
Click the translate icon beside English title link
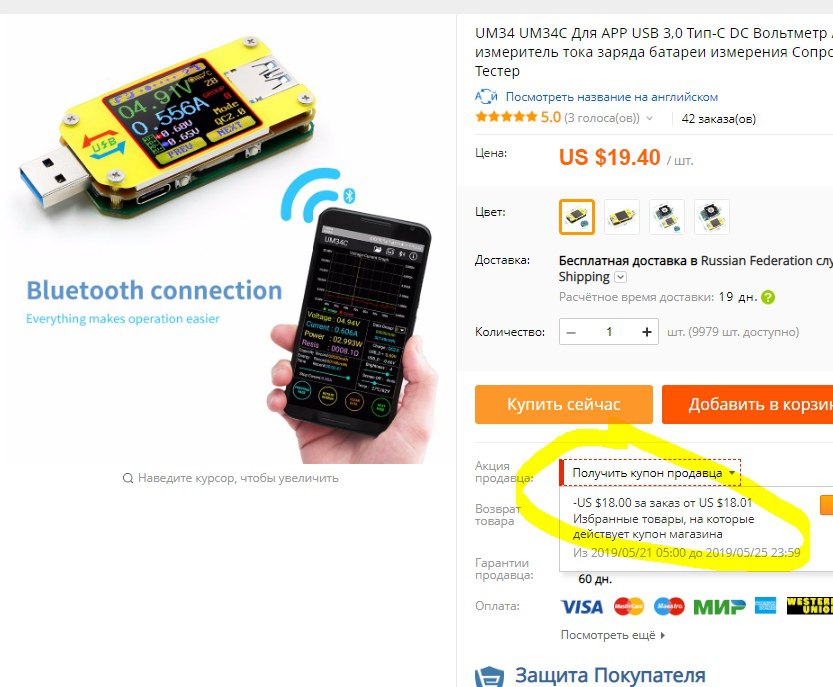point(486,97)
